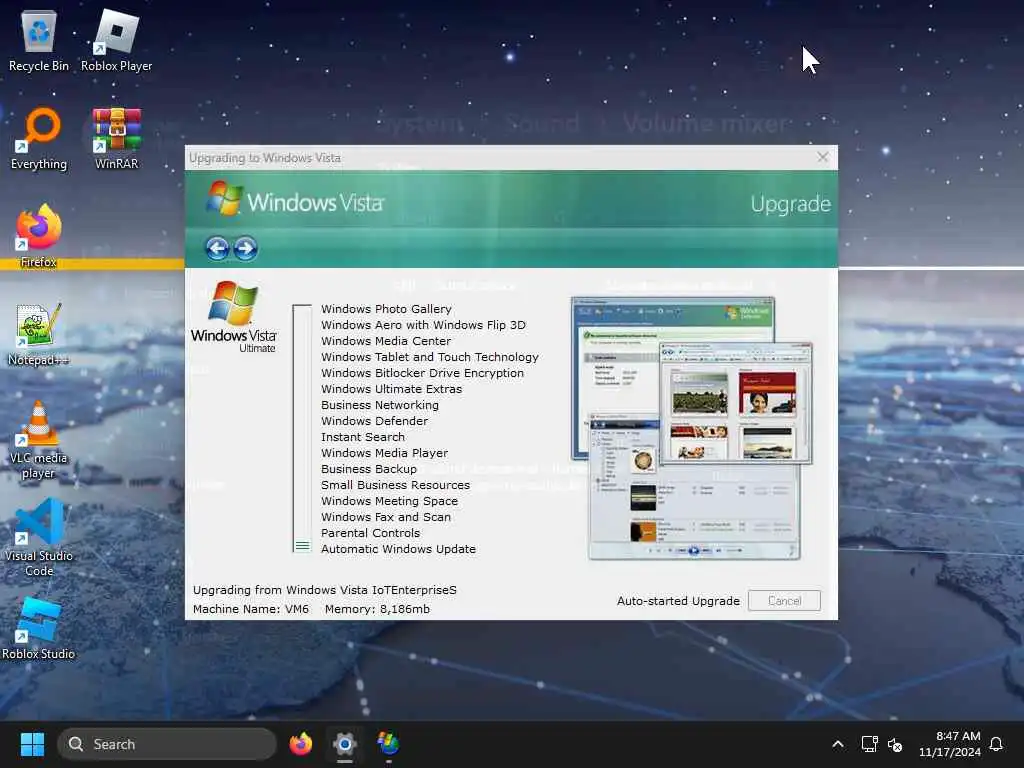Launch VLC media player shortcut
This screenshot has width=1024, height=768.
tap(39, 440)
